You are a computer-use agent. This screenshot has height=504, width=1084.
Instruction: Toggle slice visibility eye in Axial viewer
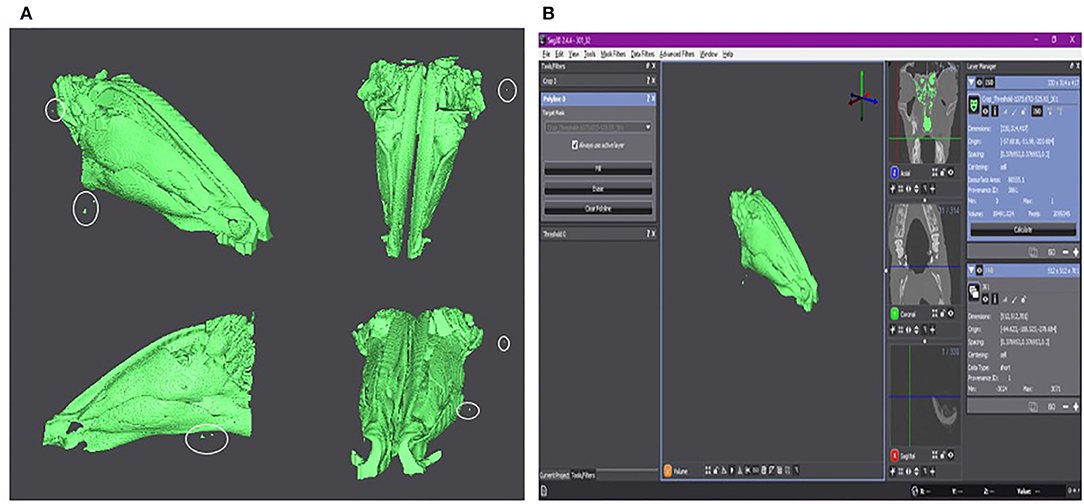[x=951, y=173]
